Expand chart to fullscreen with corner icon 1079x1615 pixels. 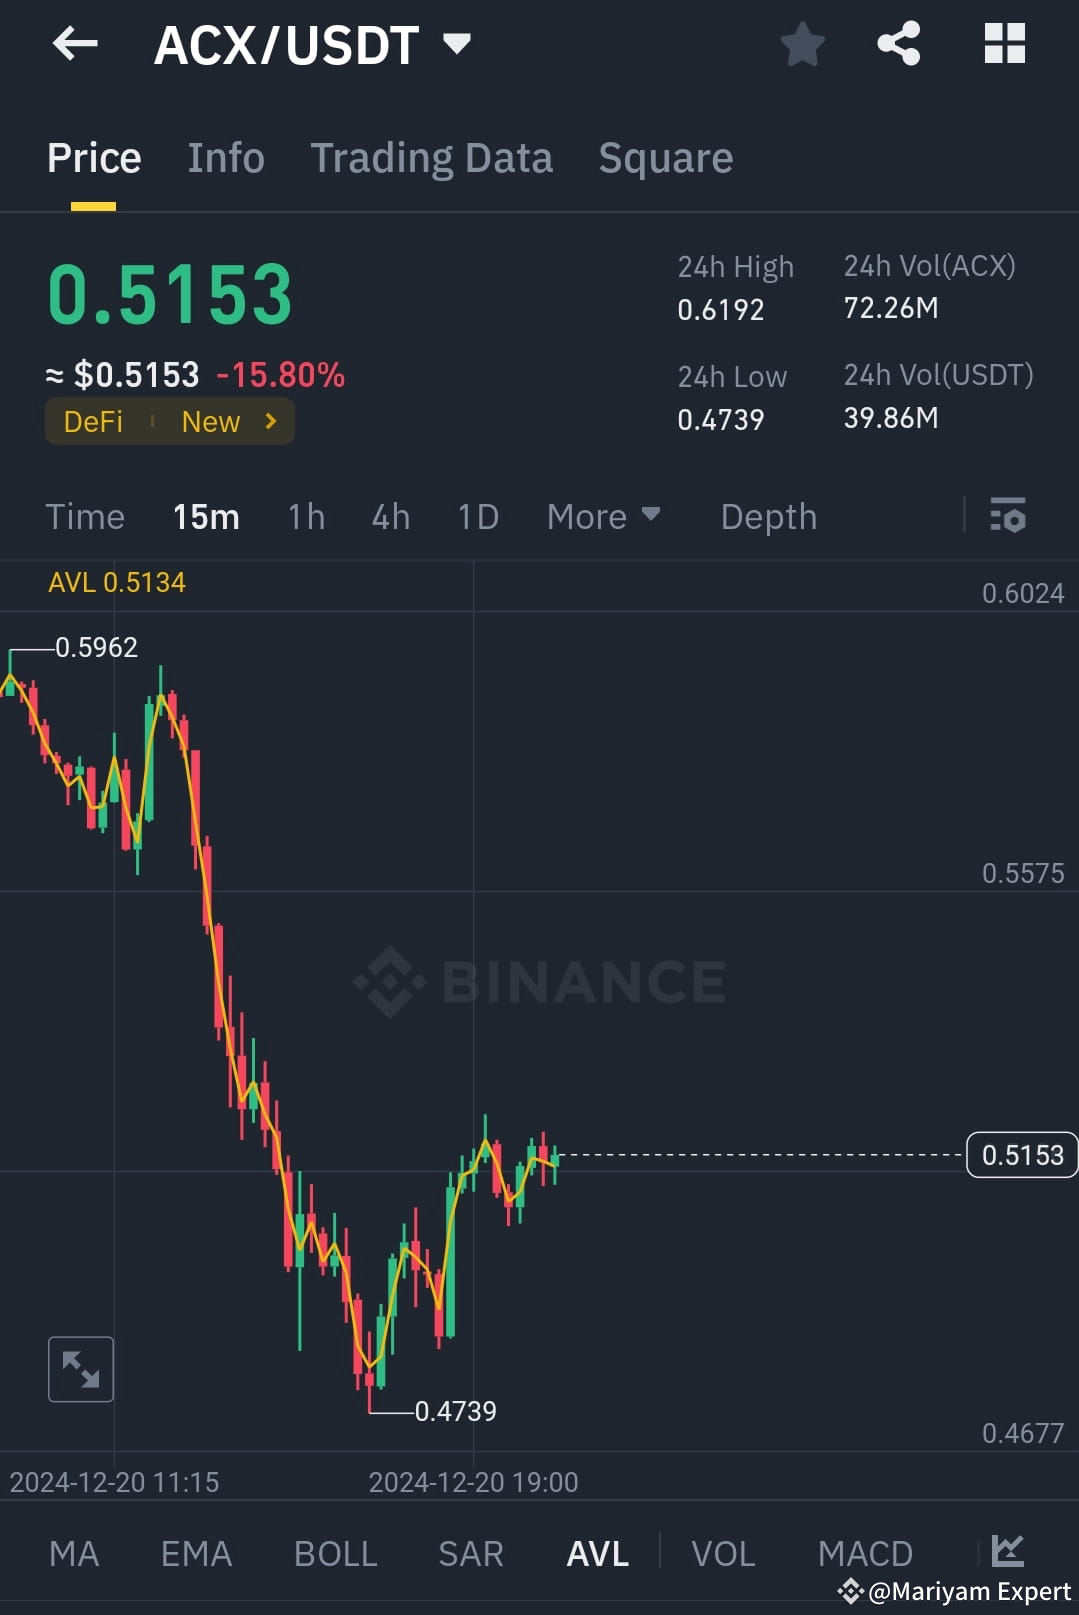click(x=80, y=1369)
